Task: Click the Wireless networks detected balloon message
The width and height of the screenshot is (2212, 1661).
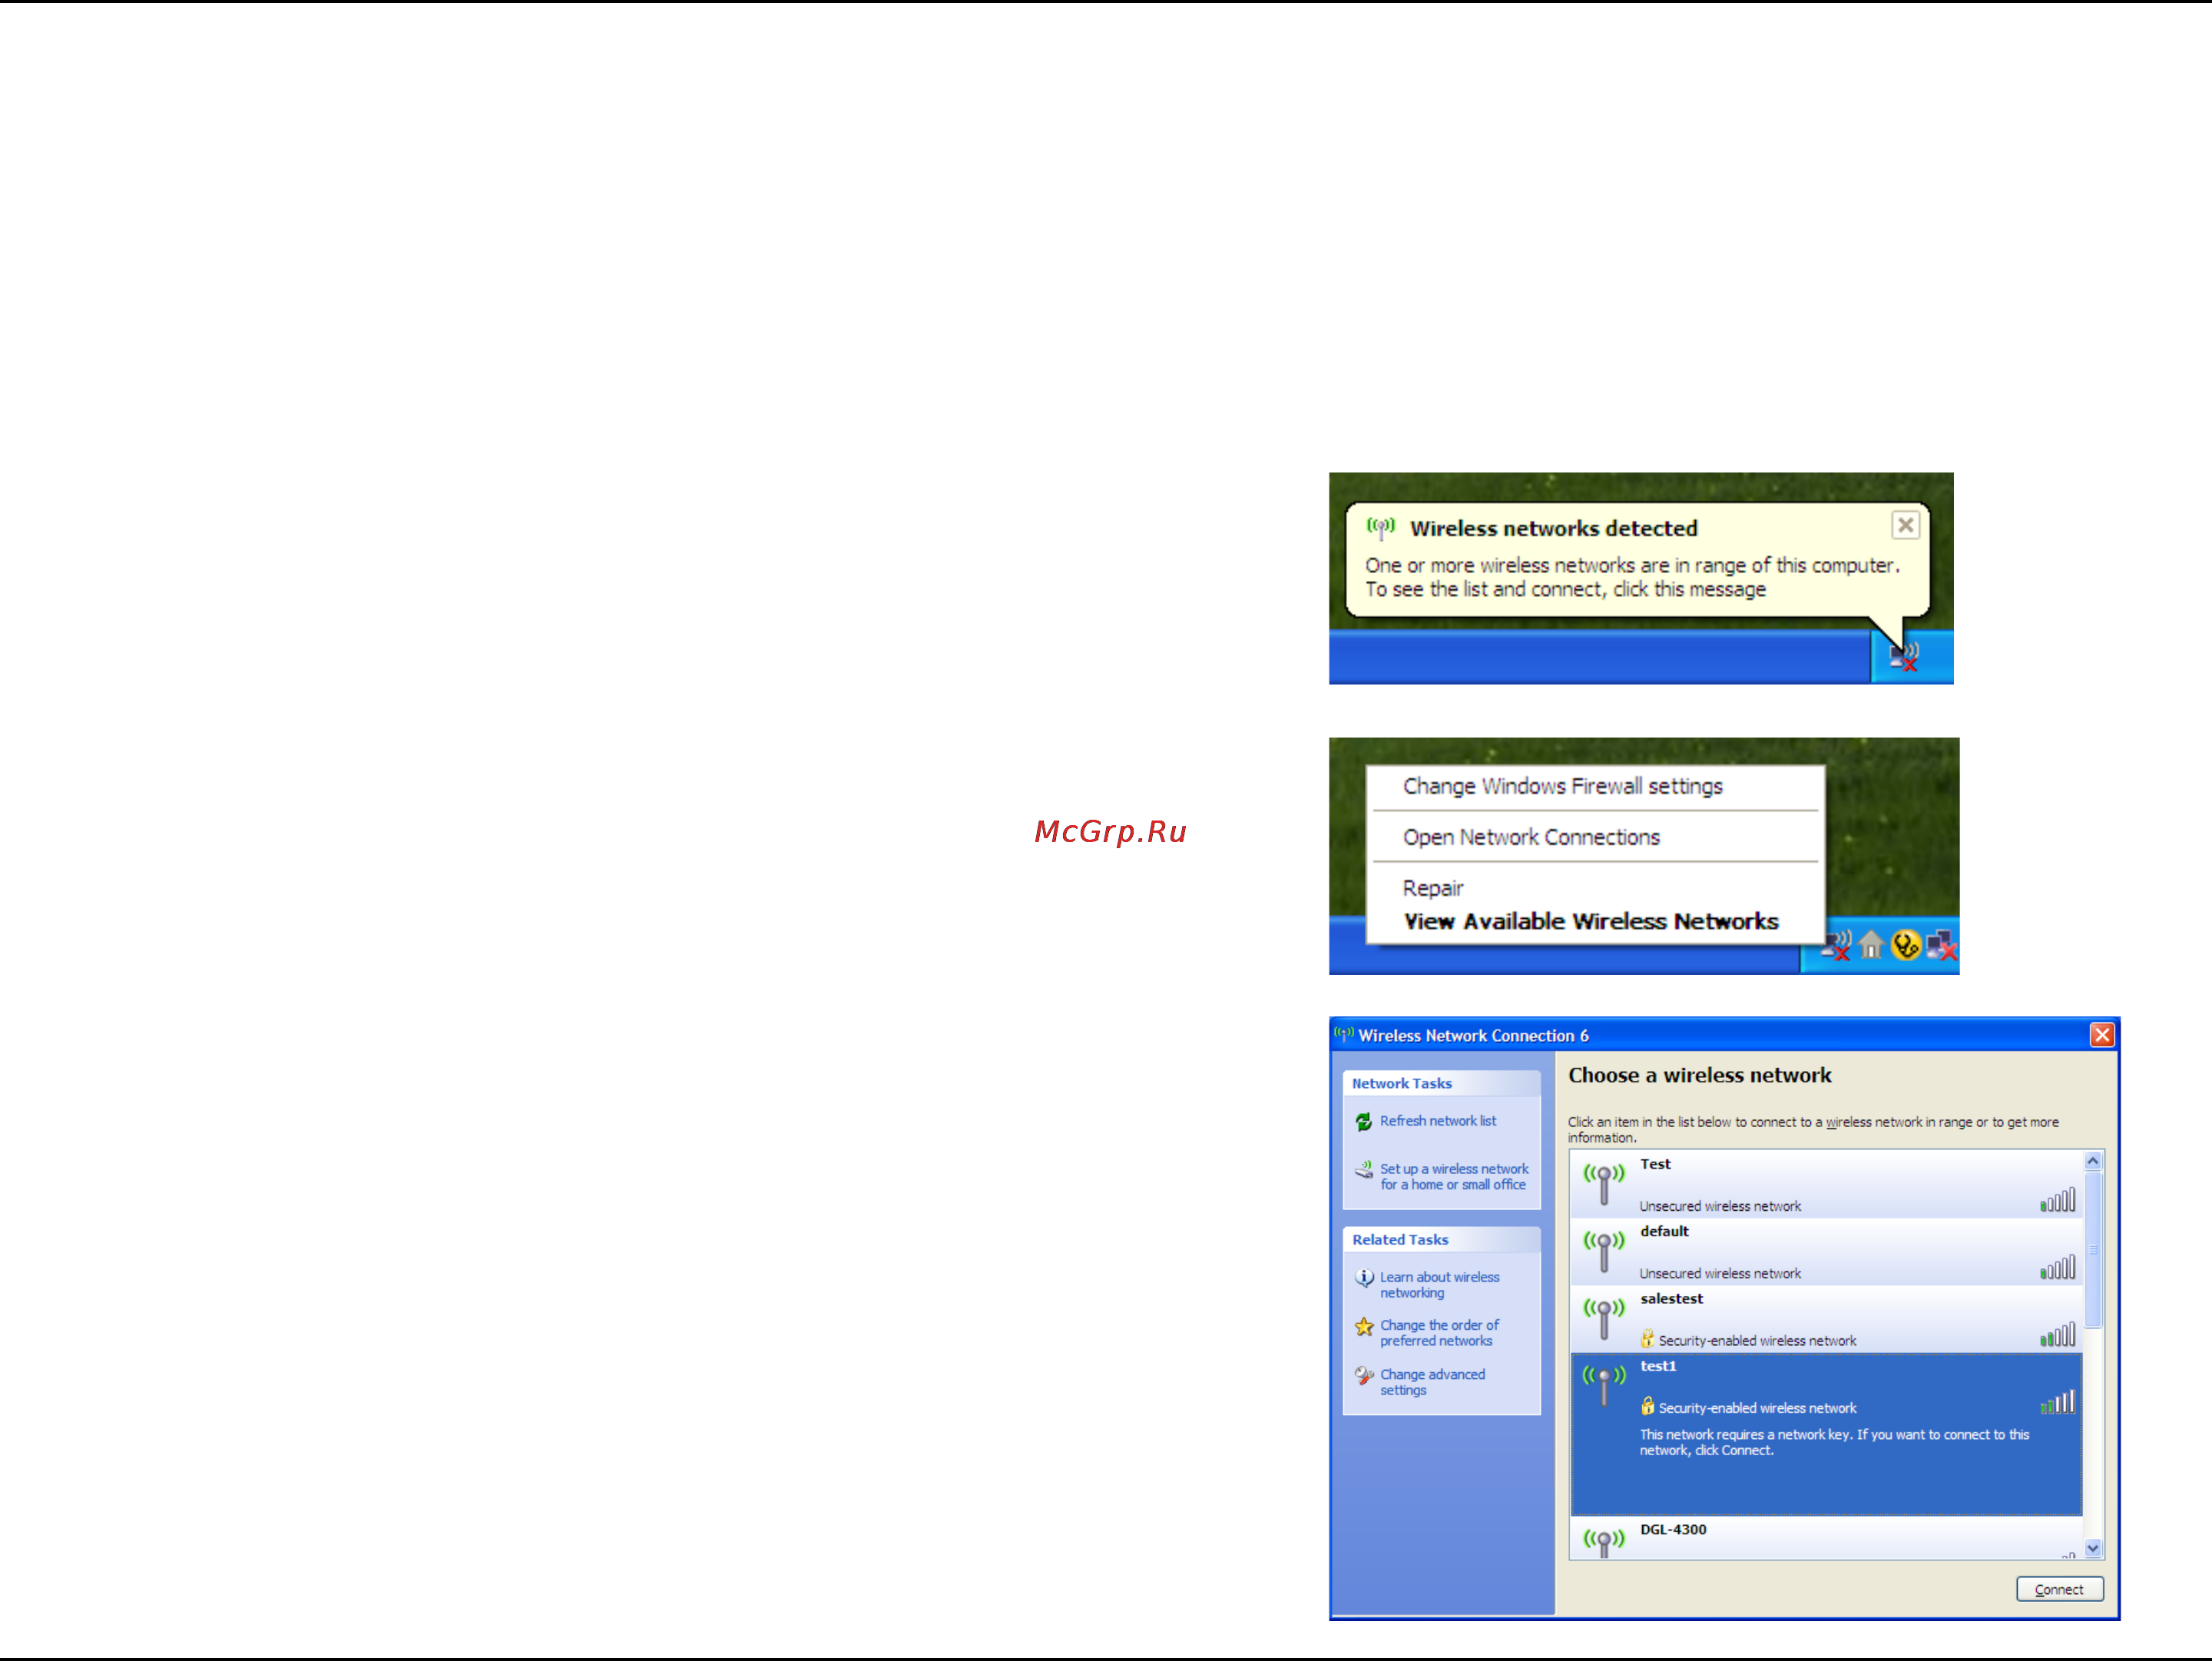Action: tap(1632, 577)
